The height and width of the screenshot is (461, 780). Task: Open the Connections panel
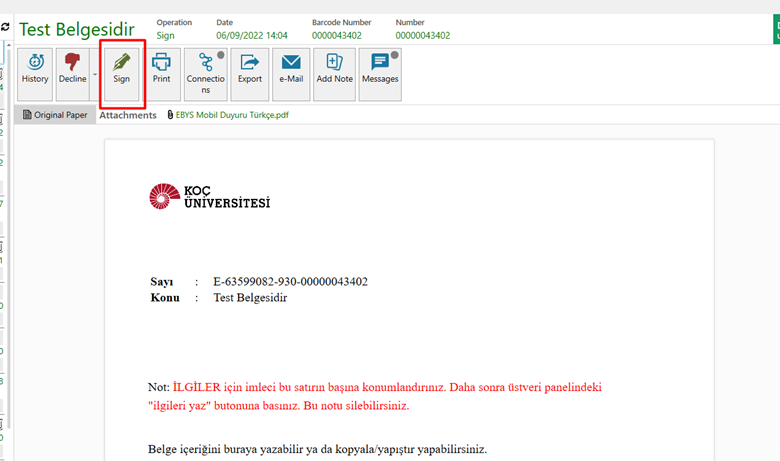205,73
